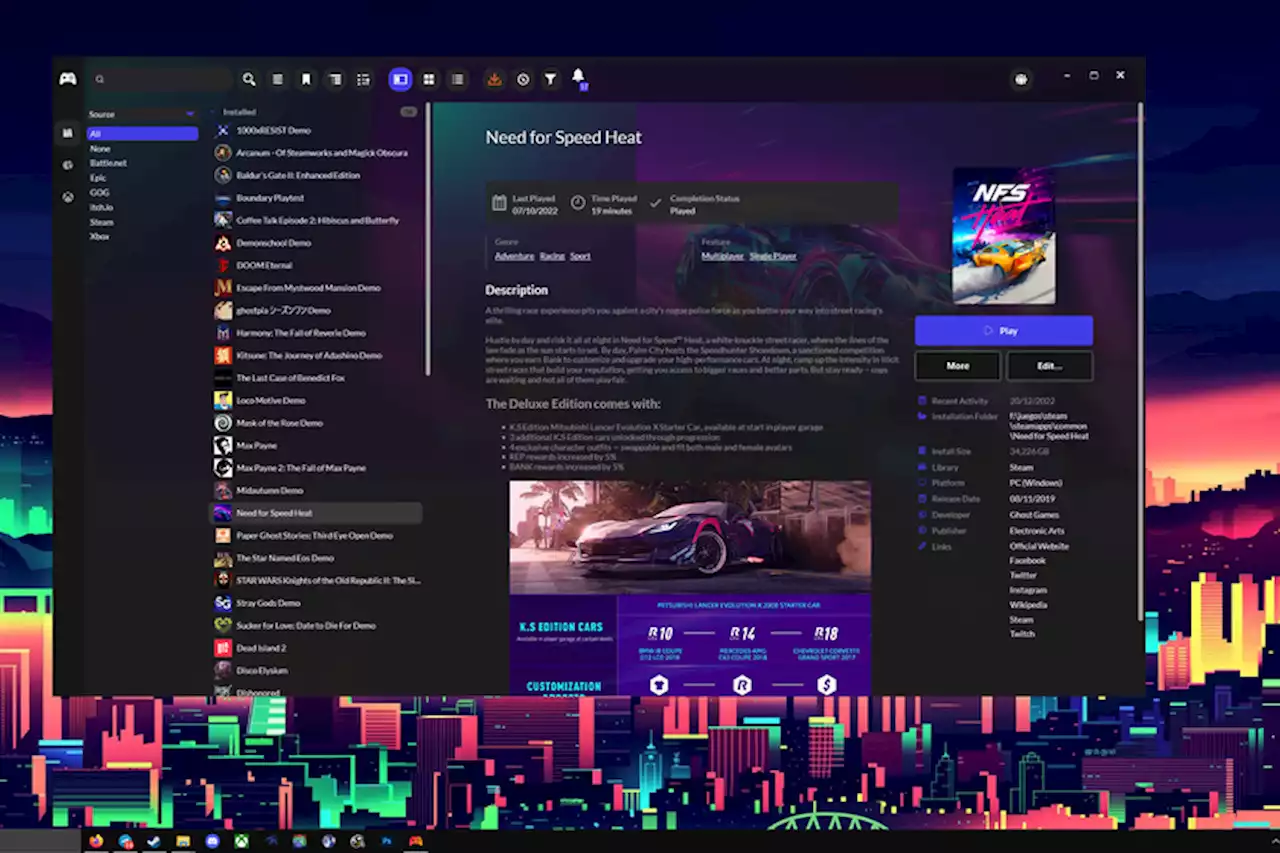The height and width of the screenshot is (853, 1280).
Task: Select the GOG source filter
Action: (99, 192)
